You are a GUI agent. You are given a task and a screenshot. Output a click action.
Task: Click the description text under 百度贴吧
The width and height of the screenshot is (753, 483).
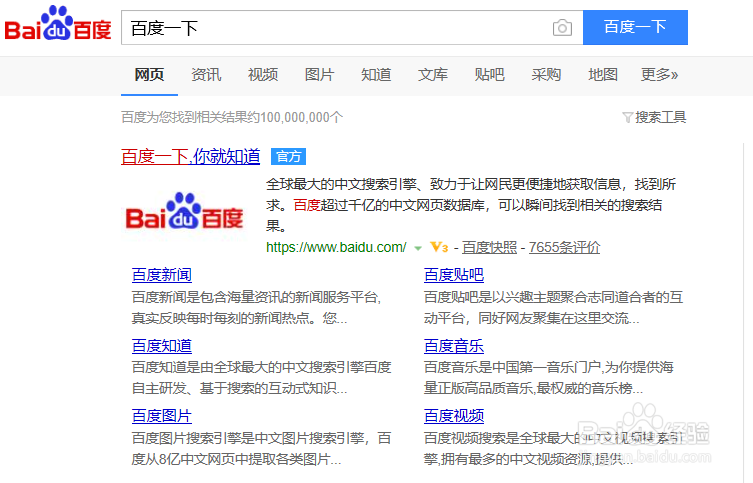click(553, 308)
